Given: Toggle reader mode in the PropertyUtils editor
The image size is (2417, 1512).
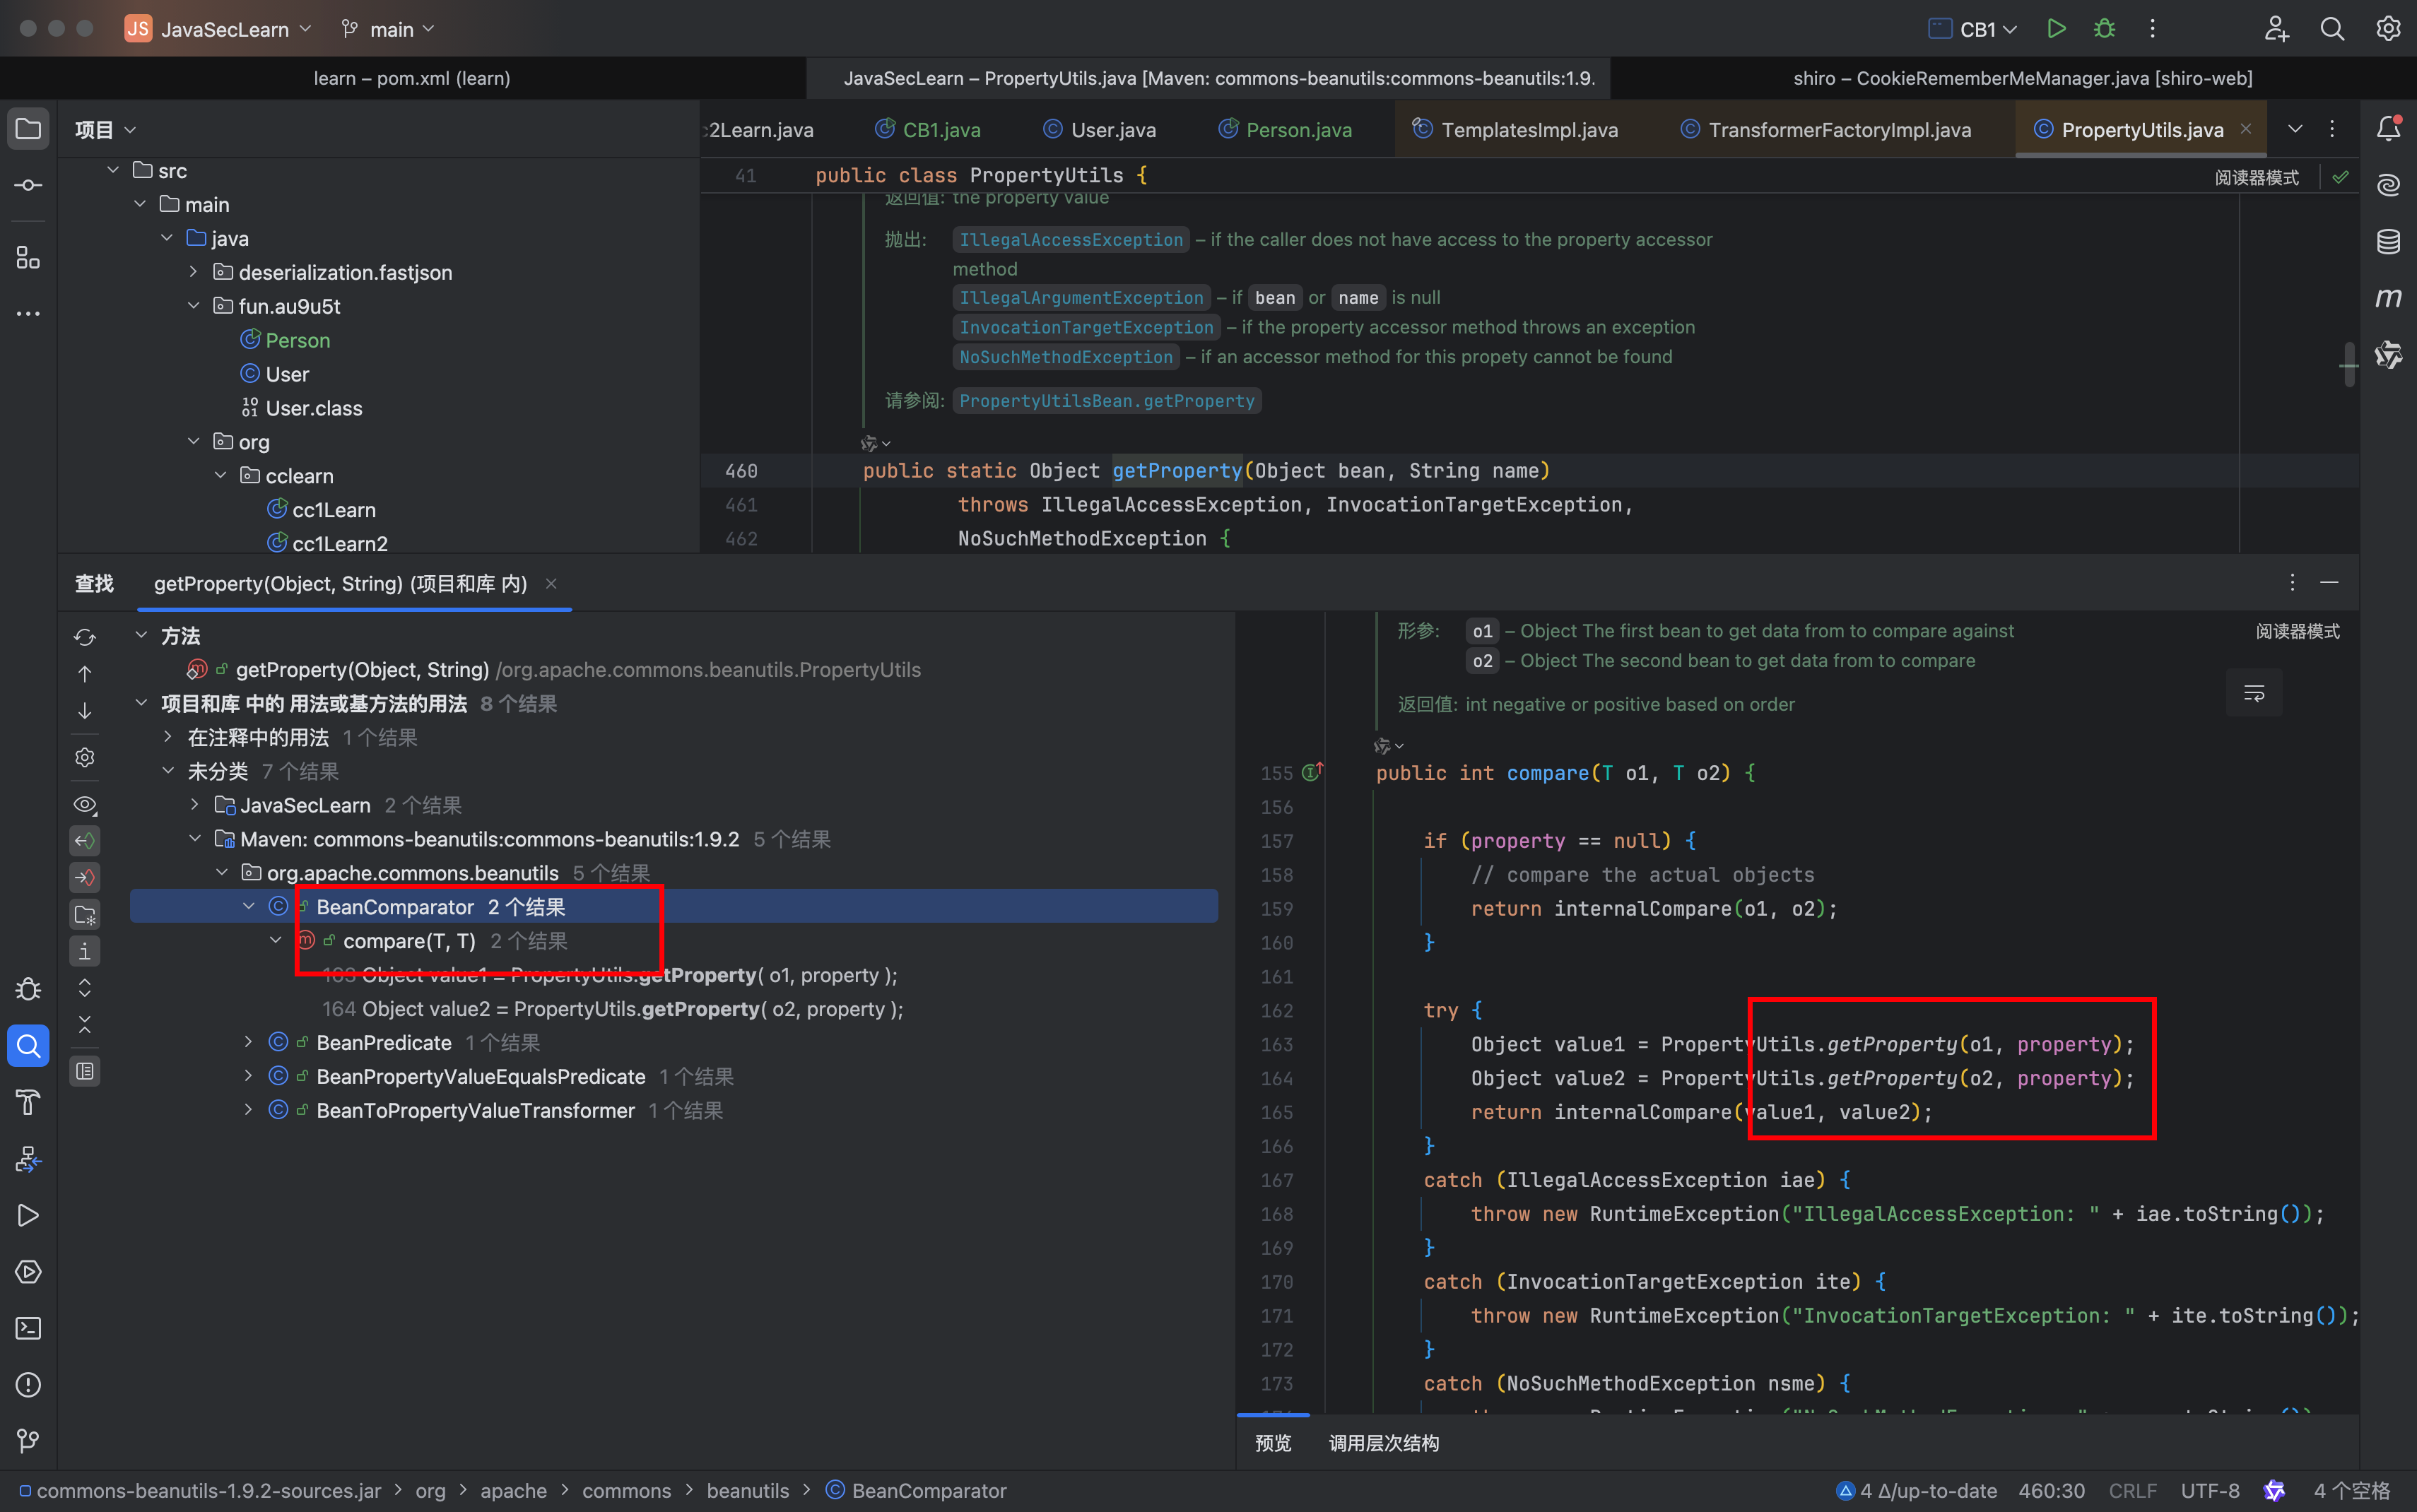Looking at the screenshot, I should [2257, 177].
